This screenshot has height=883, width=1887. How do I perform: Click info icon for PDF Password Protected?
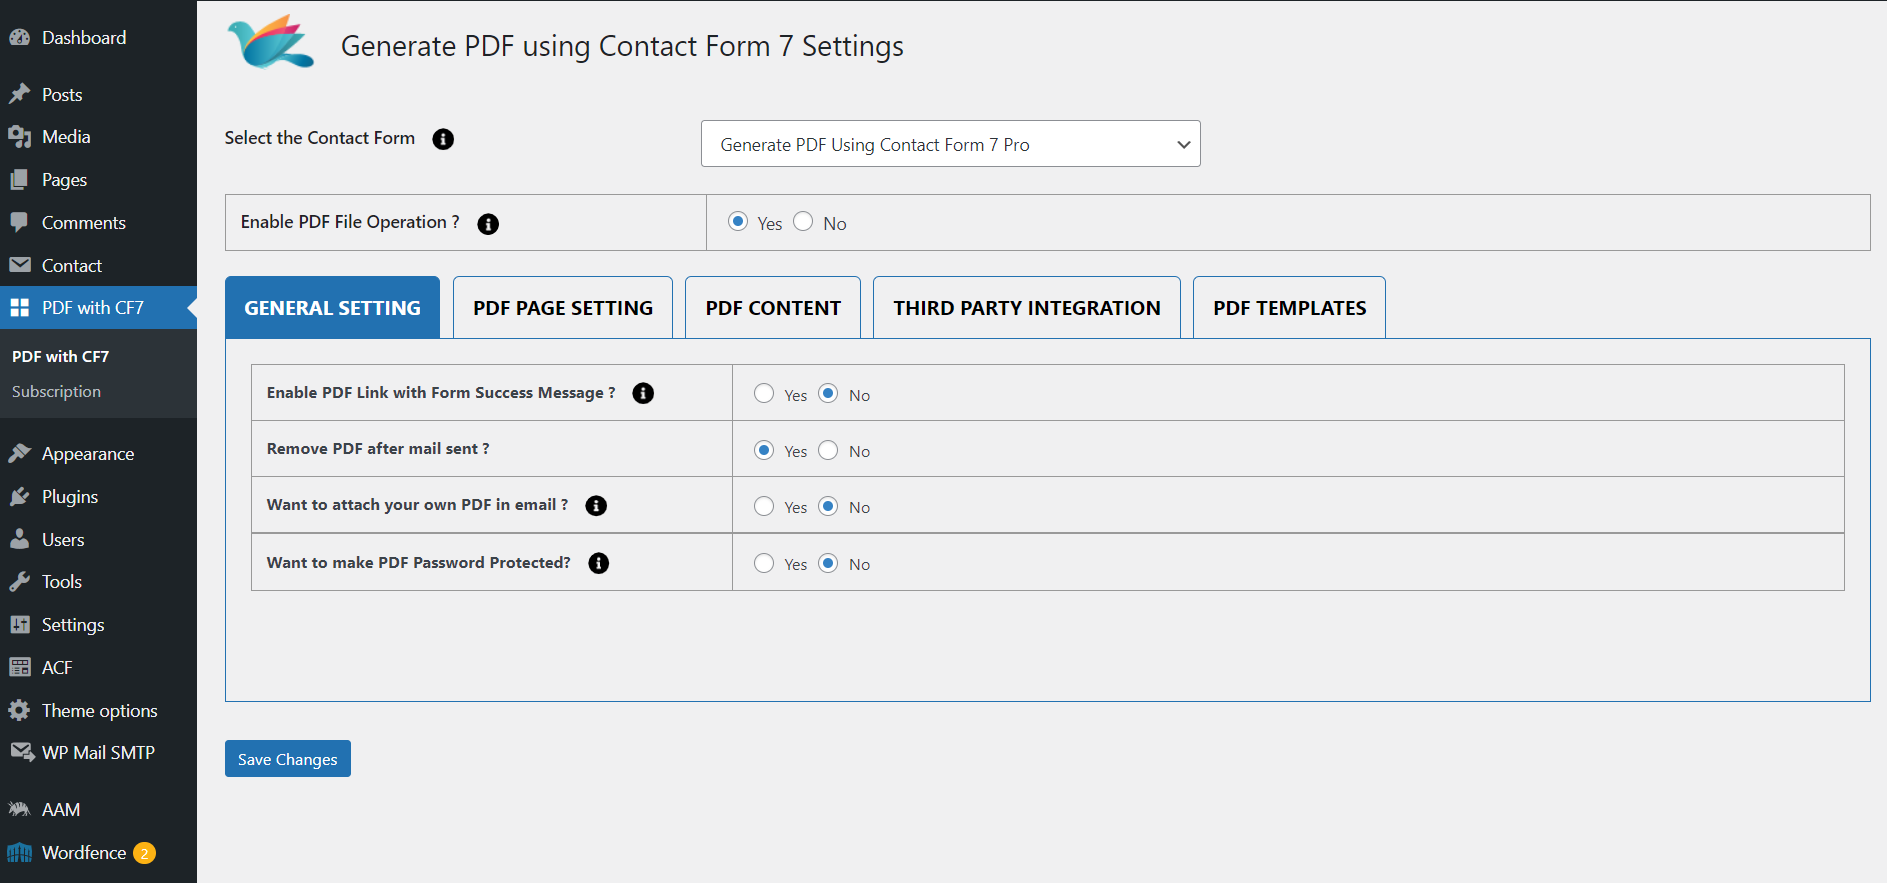point(598,563)
